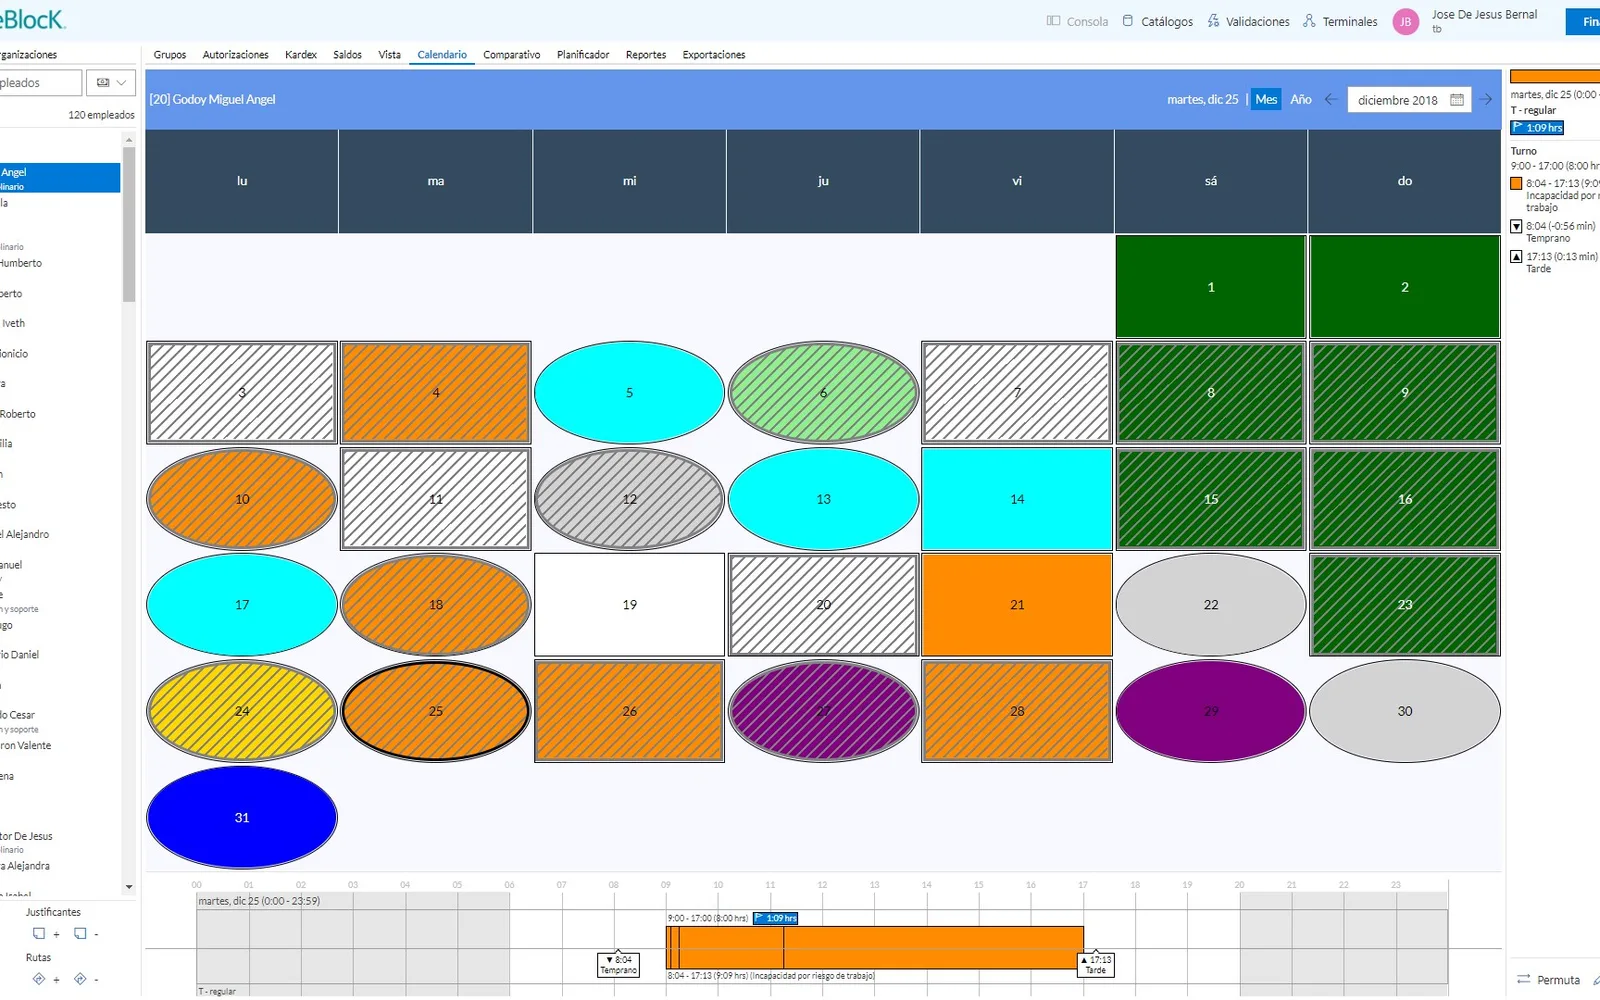The image size is (1600, 1000).
Task: Open Validaciones from the top bar
Action: 1248,21
